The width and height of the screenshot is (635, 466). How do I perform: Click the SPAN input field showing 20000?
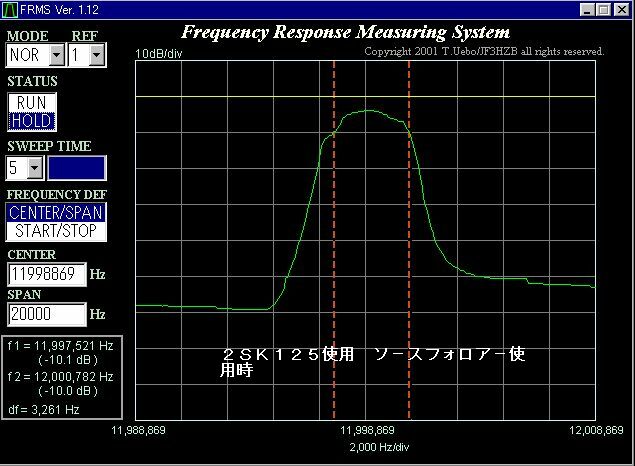tap(47, 314)
